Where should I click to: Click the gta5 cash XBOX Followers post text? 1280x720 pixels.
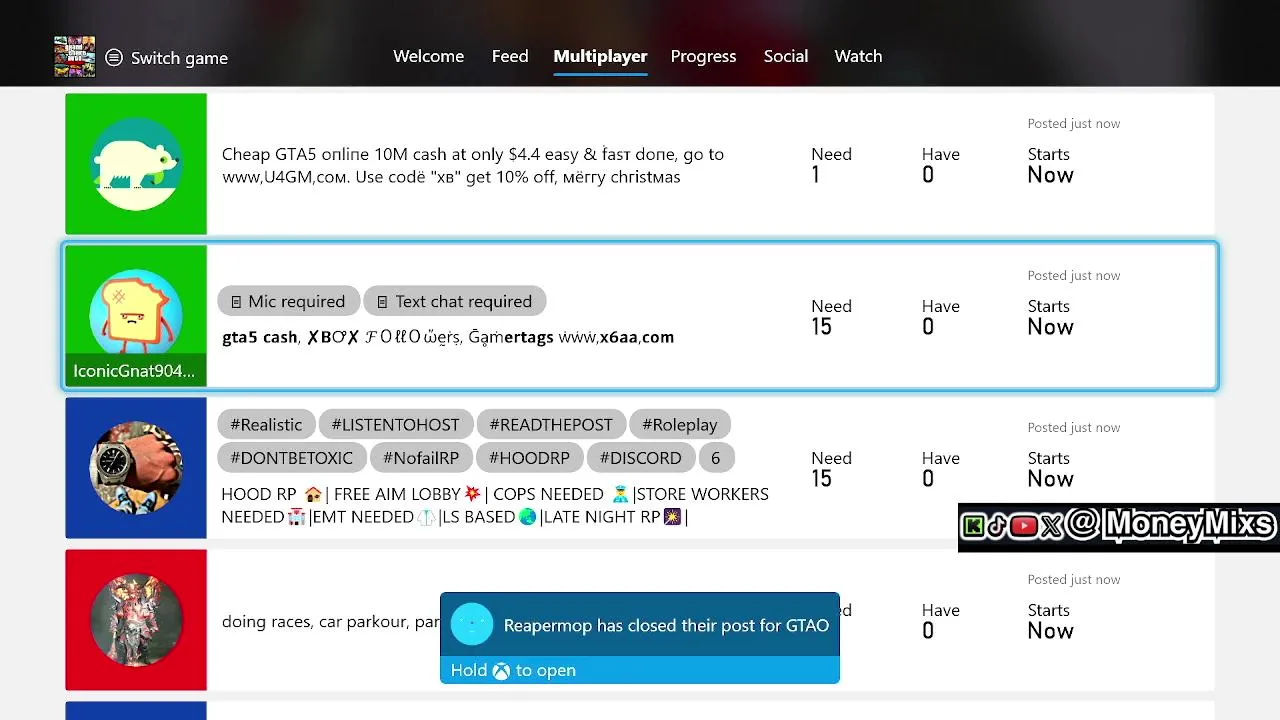coord(448,337)
